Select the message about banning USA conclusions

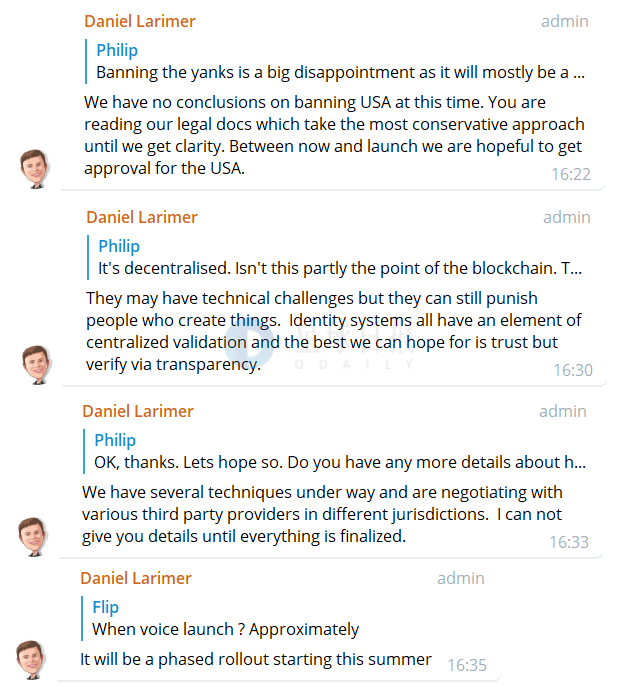(x=334, y=135)
